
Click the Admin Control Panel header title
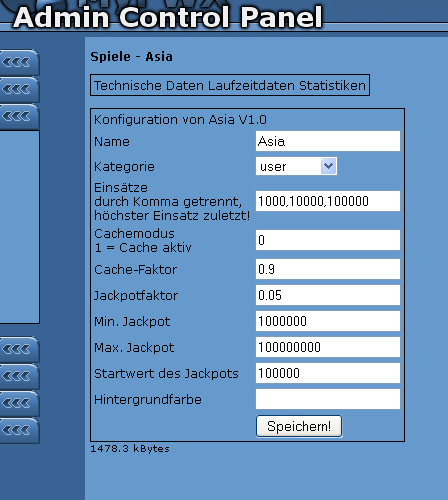(x=168, y=17)
